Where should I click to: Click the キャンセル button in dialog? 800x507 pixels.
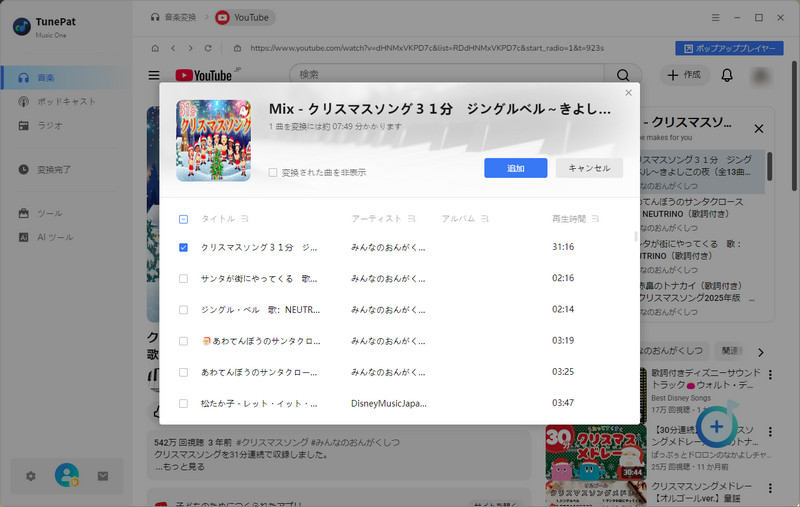(589, 168)
